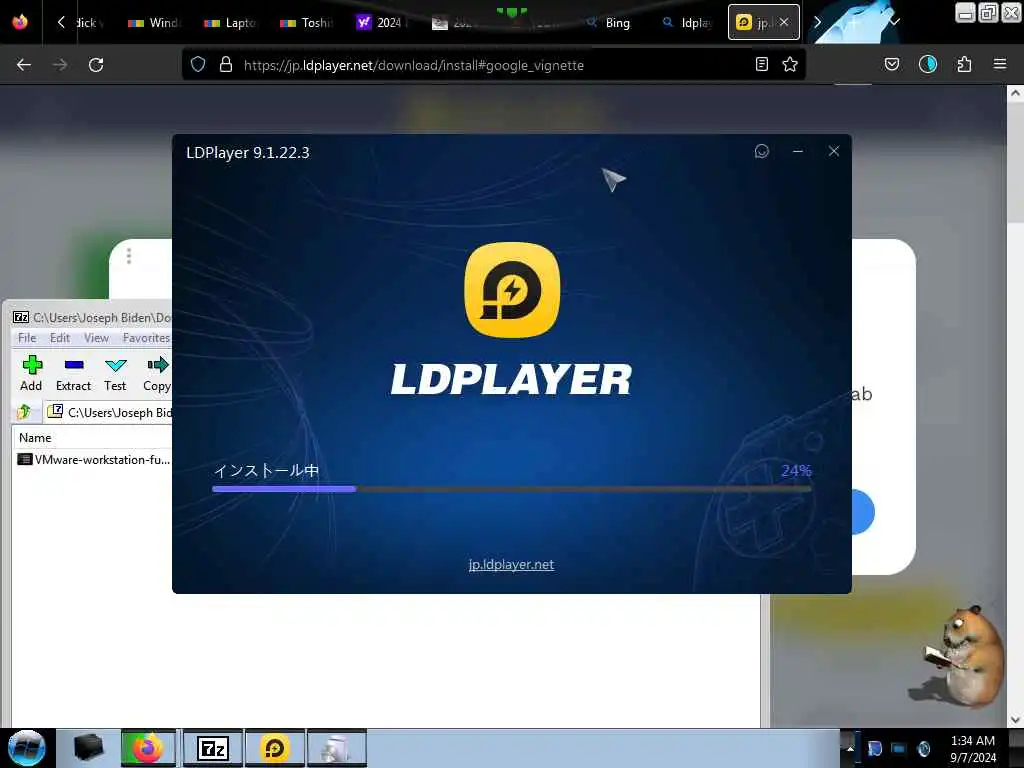Click the three-dot menu on the page card

point(129,256)
